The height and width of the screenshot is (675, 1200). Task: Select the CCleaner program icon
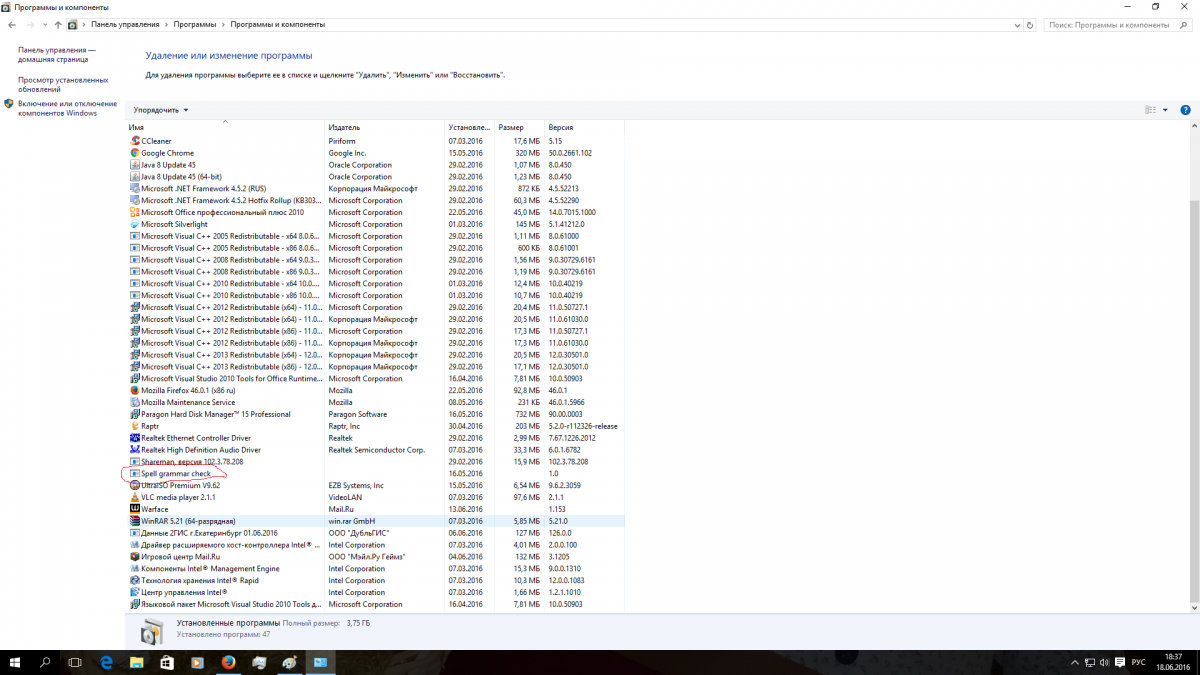(x=135, y=141)
